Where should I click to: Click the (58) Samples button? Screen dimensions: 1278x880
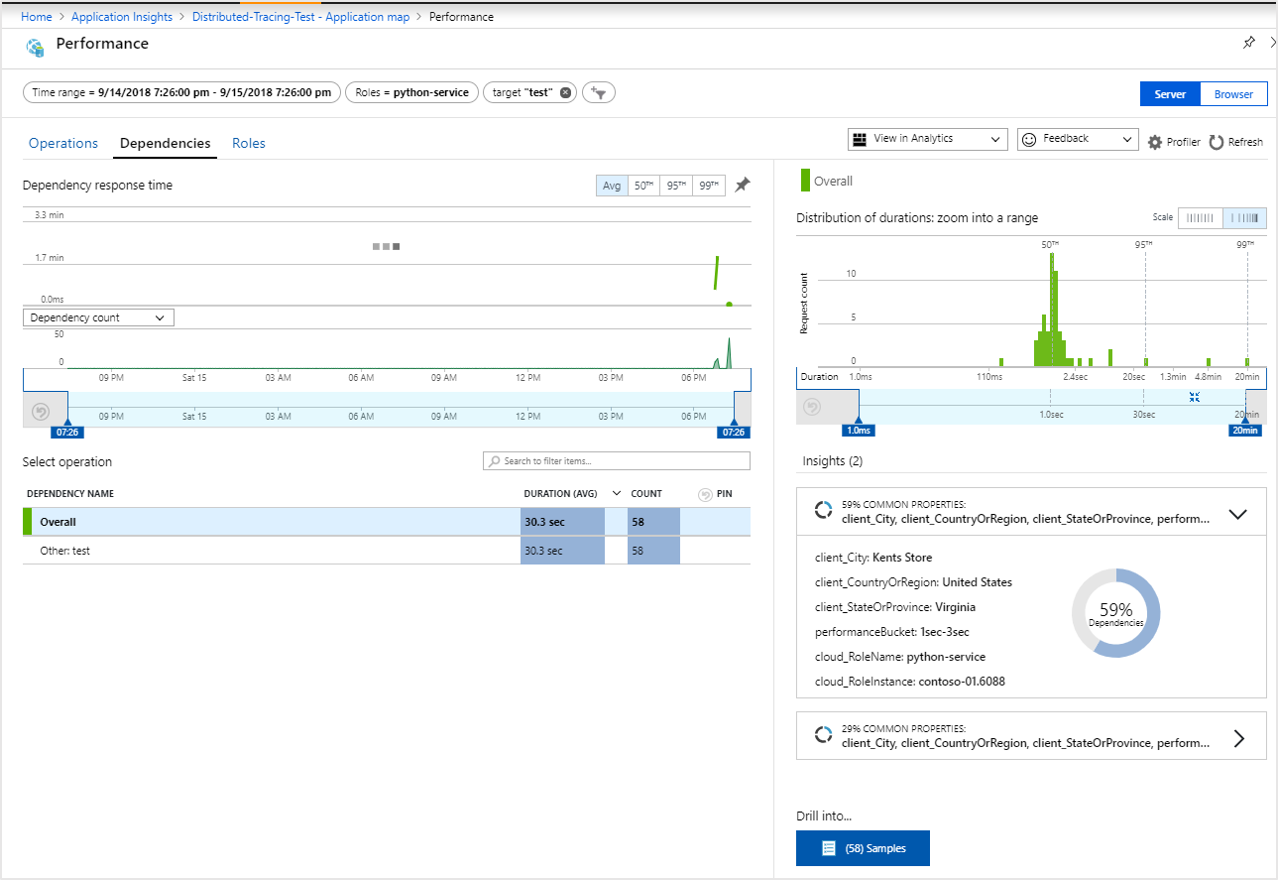pyautogui.click(x=863, y=848)
